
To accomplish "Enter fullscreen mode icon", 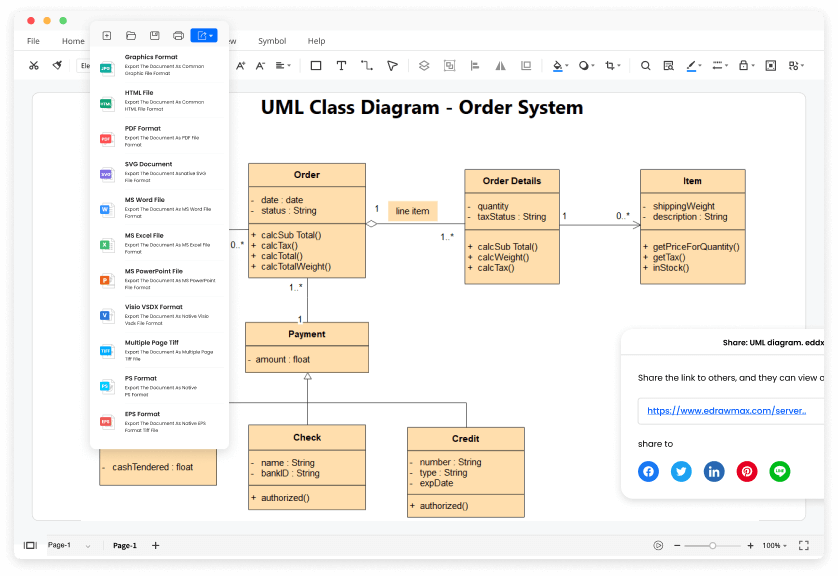I will pos(804,546).
